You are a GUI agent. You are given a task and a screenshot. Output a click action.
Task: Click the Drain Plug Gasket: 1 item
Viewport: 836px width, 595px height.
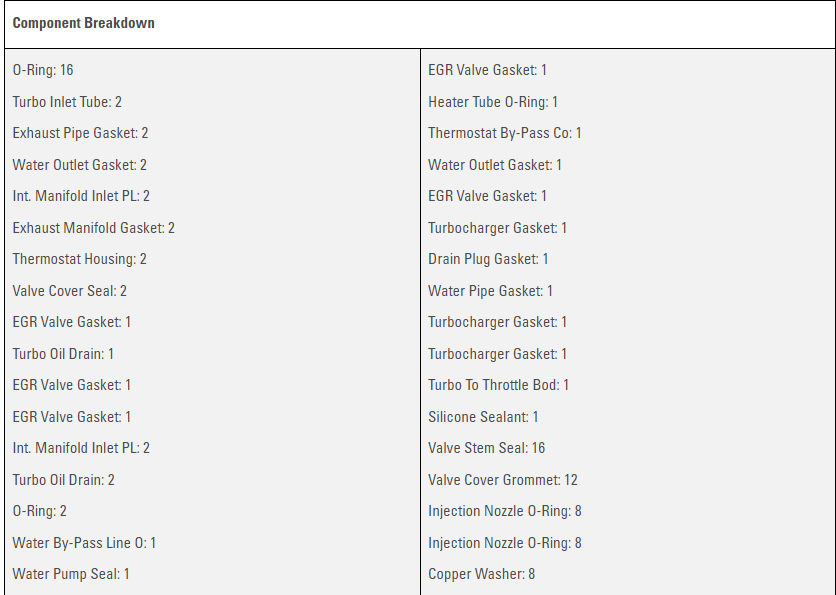tap(488, 259)
